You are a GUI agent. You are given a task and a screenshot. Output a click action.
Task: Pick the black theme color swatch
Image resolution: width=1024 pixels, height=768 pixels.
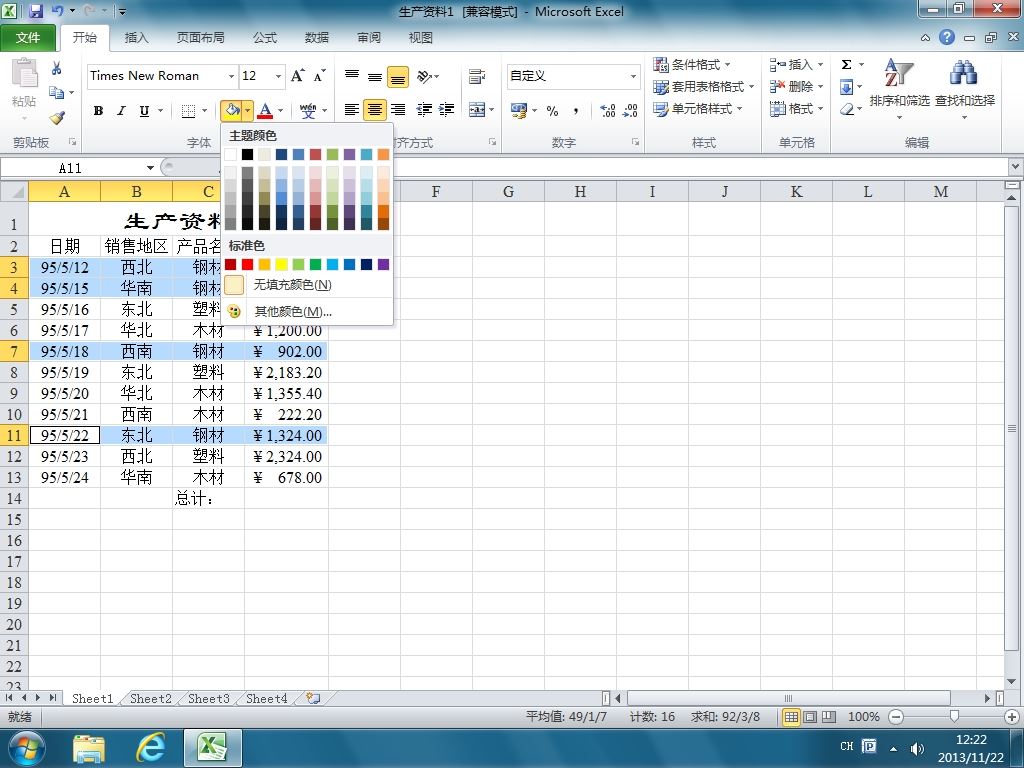pyautogui.click(x=248, y=154)
